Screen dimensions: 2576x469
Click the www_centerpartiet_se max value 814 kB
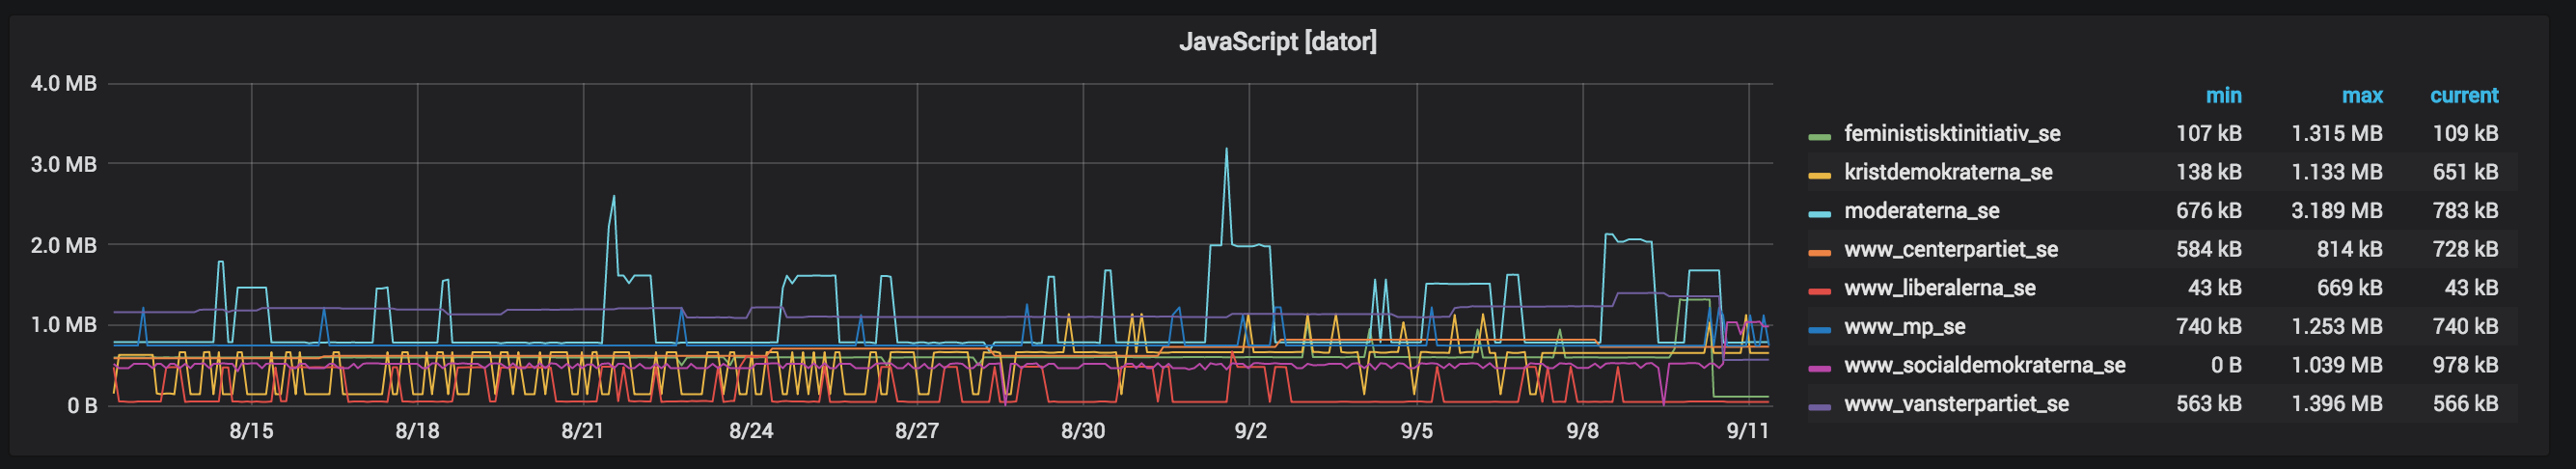2350,250
